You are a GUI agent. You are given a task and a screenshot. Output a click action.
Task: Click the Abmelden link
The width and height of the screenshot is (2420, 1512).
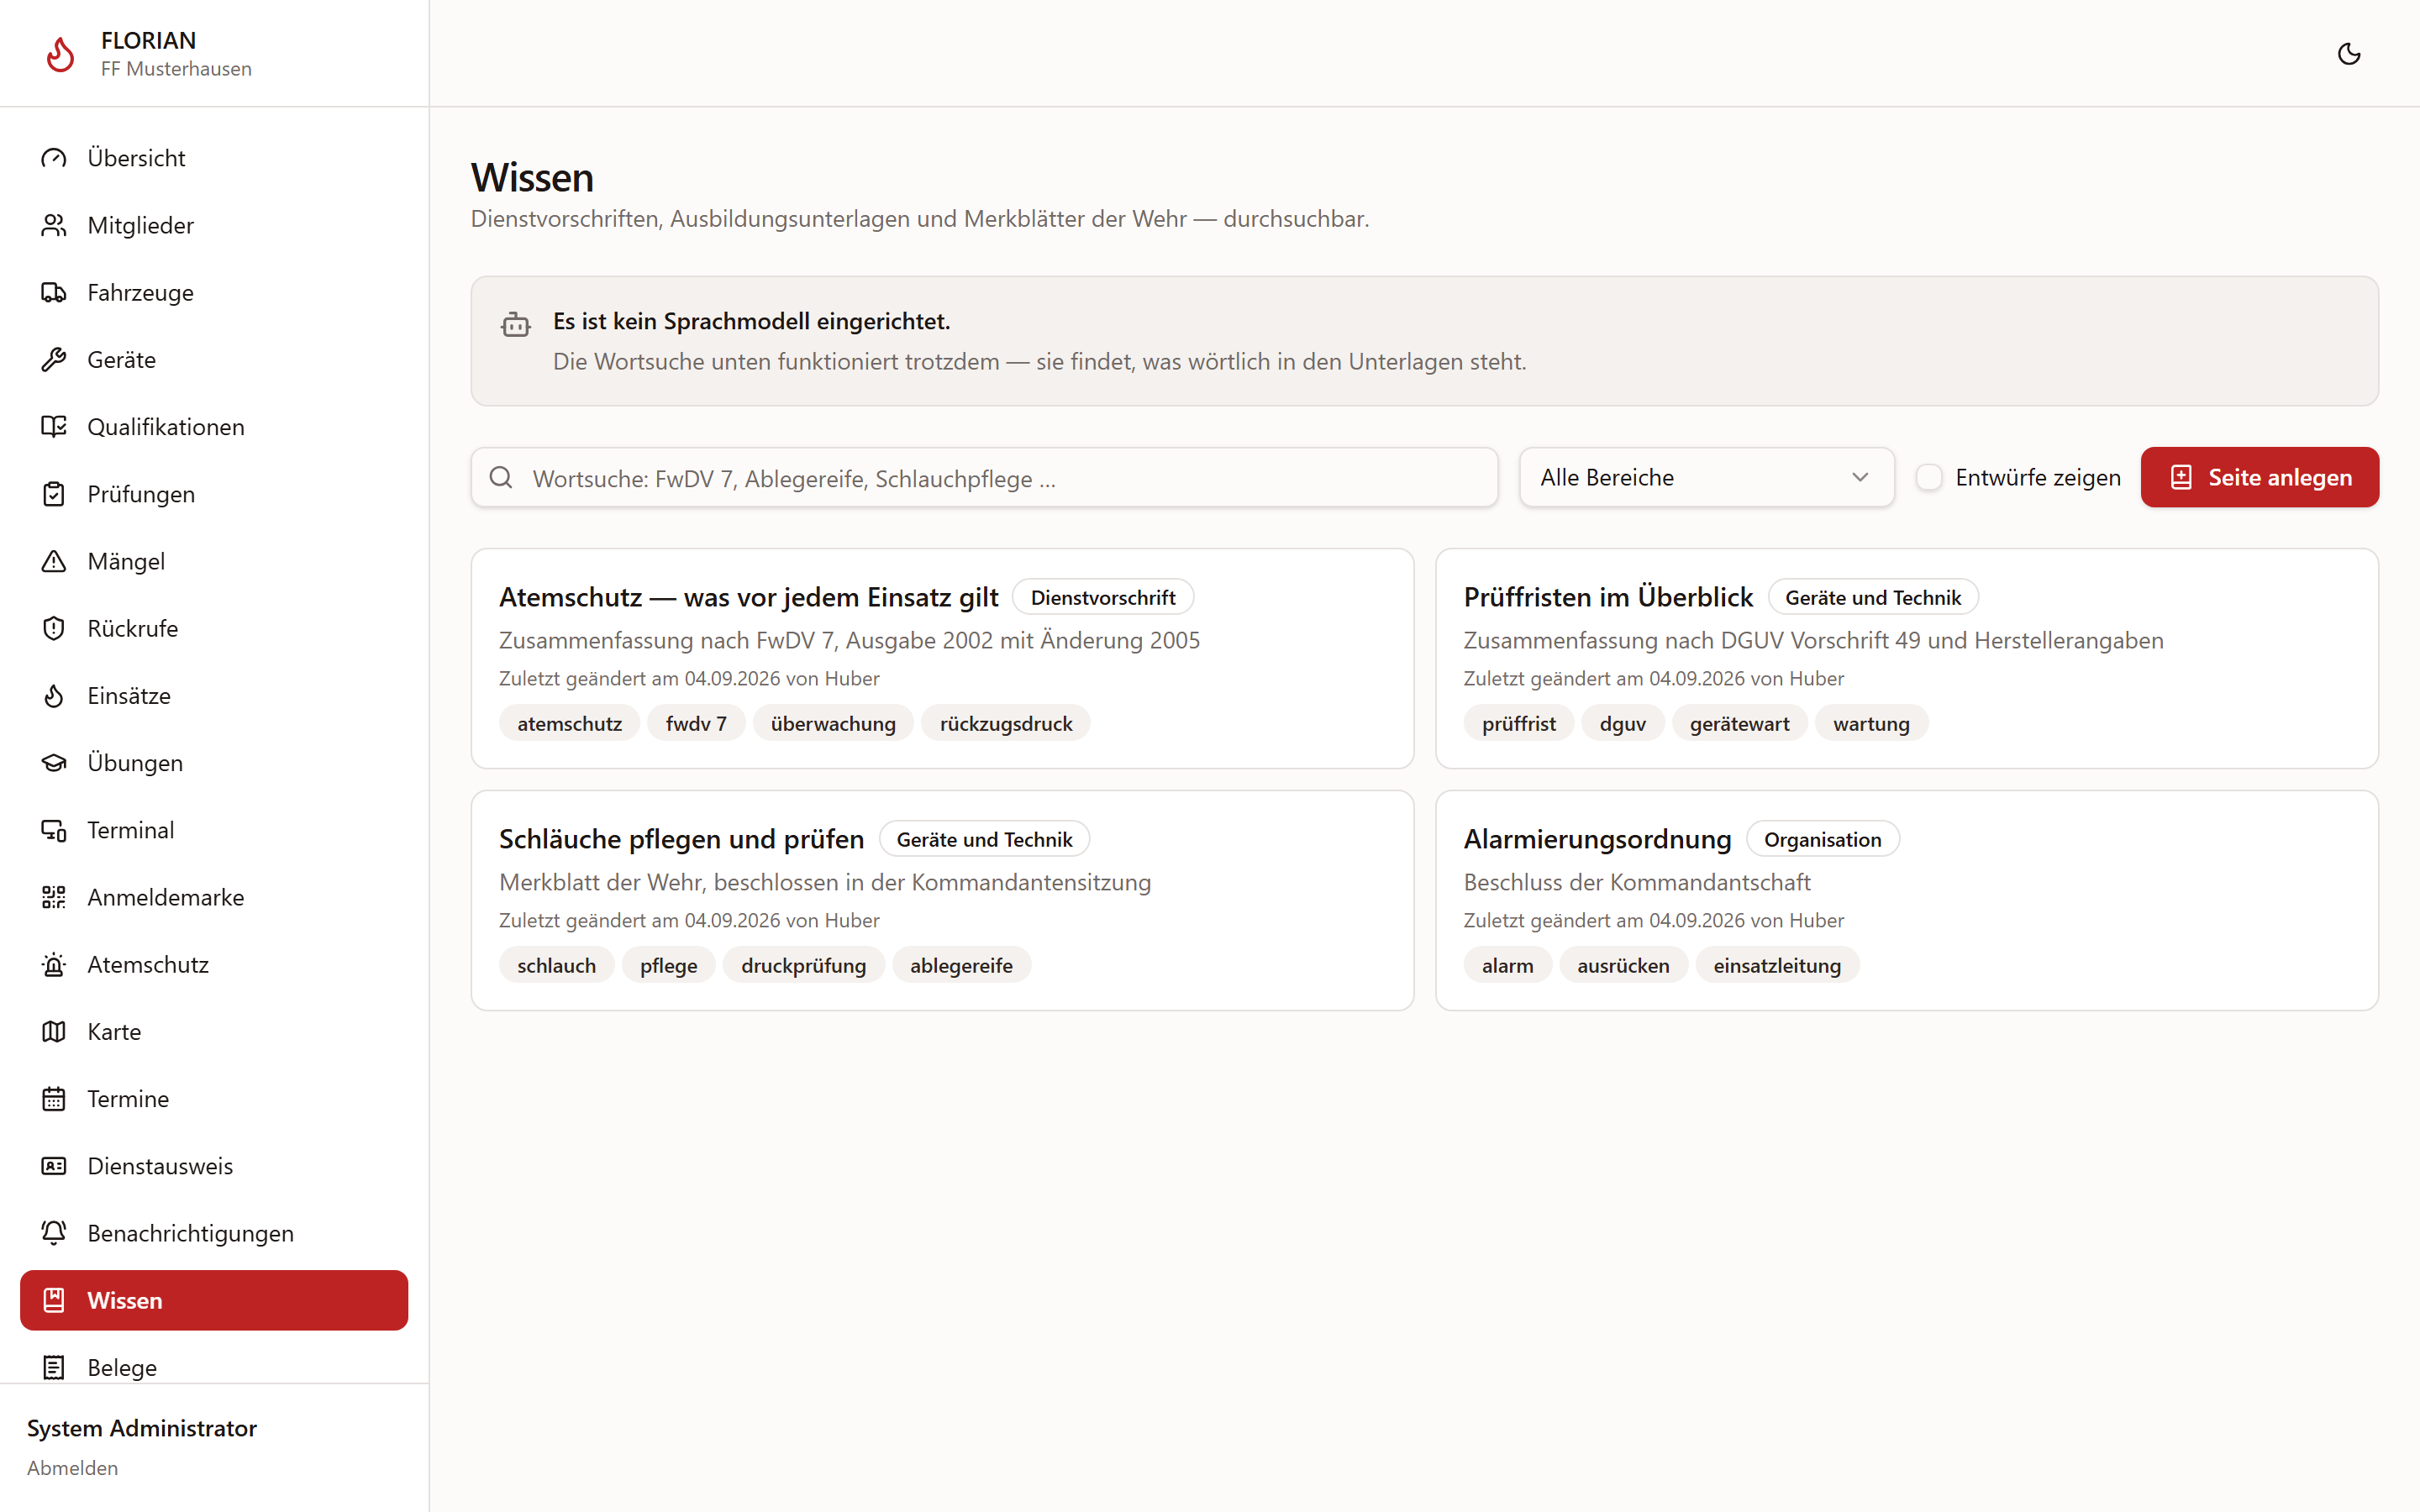pyautogui.click(x=72, y=1467)
